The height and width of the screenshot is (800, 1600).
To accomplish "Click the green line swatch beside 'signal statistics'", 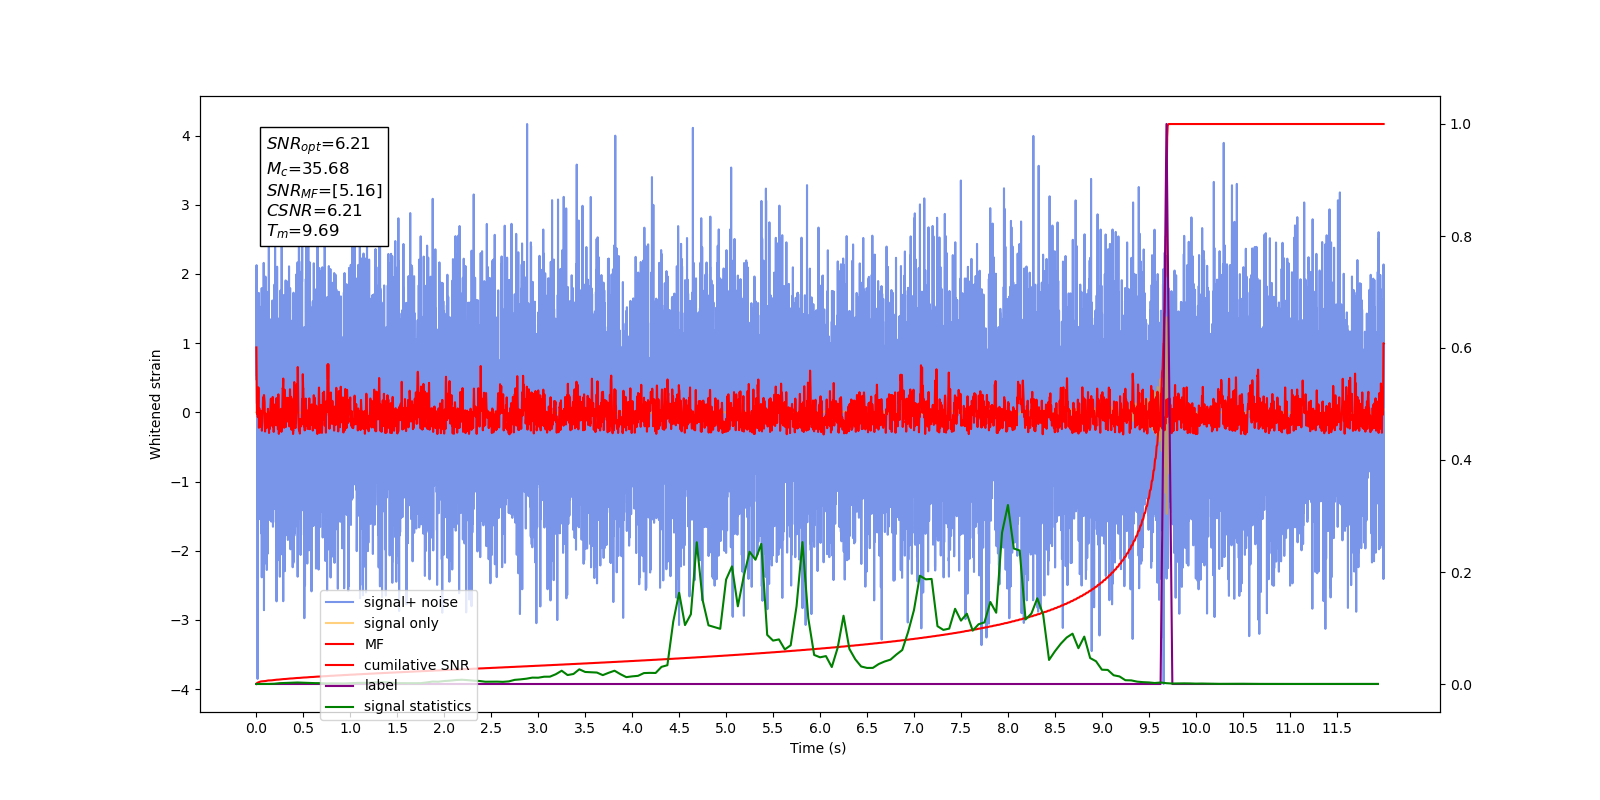I will 340,707.
